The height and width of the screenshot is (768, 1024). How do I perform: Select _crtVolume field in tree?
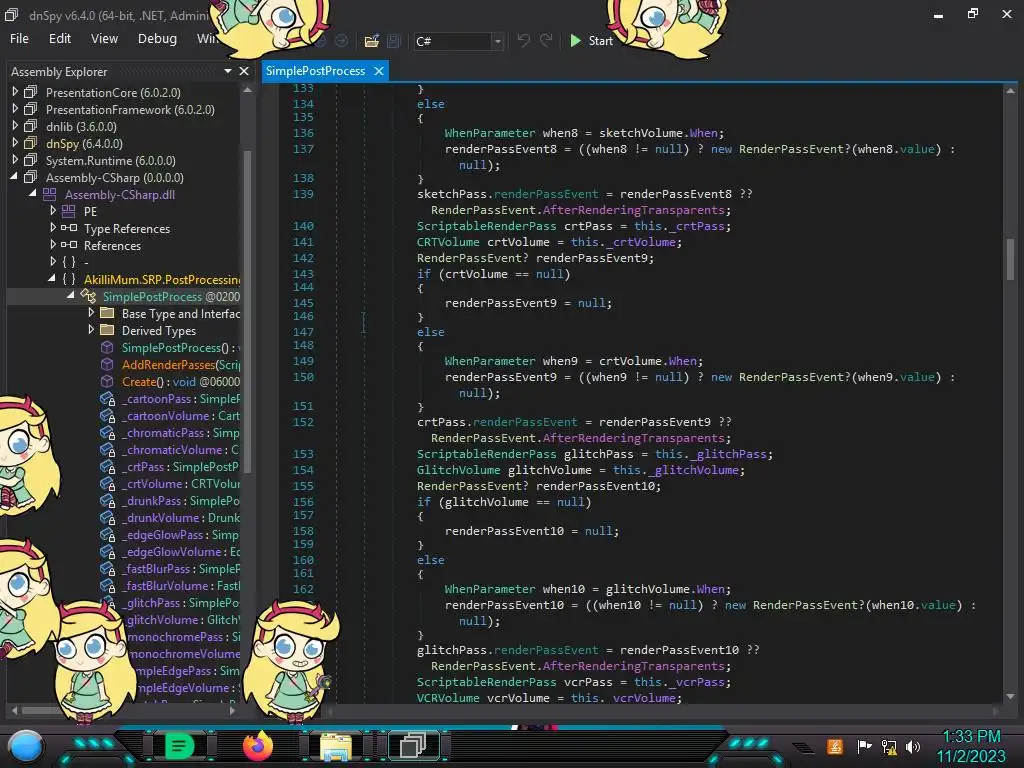coord(181,483)
